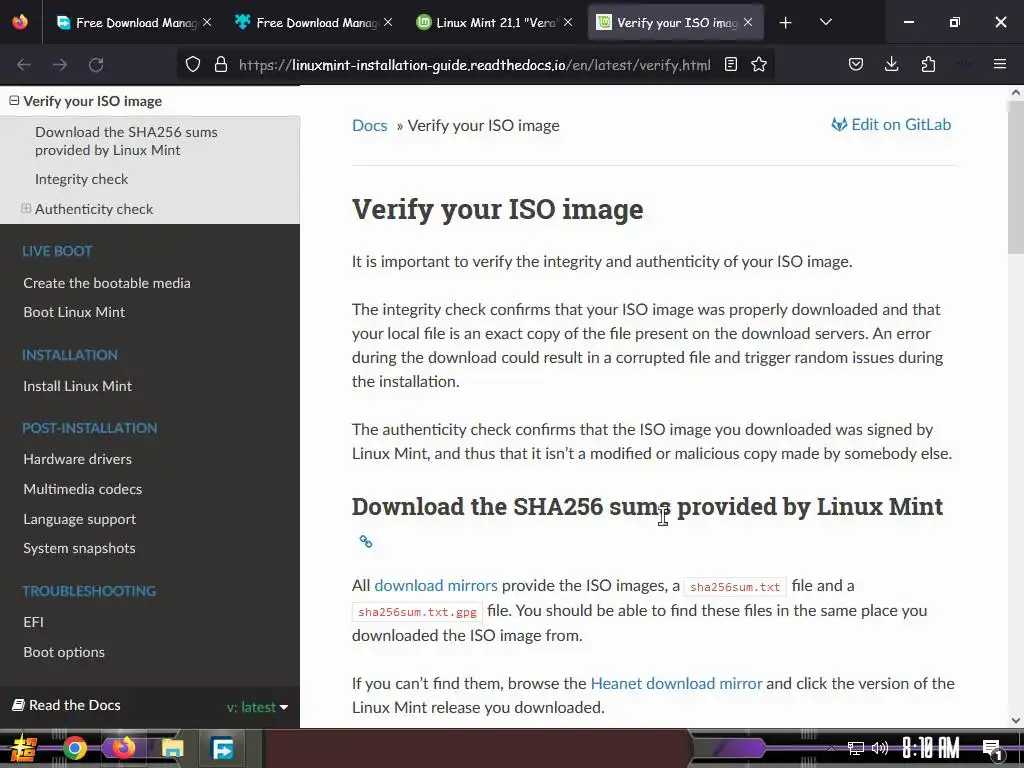Open the Language support page
Image resolution: width=1024 pixels, height=768 pixels.
80,519
